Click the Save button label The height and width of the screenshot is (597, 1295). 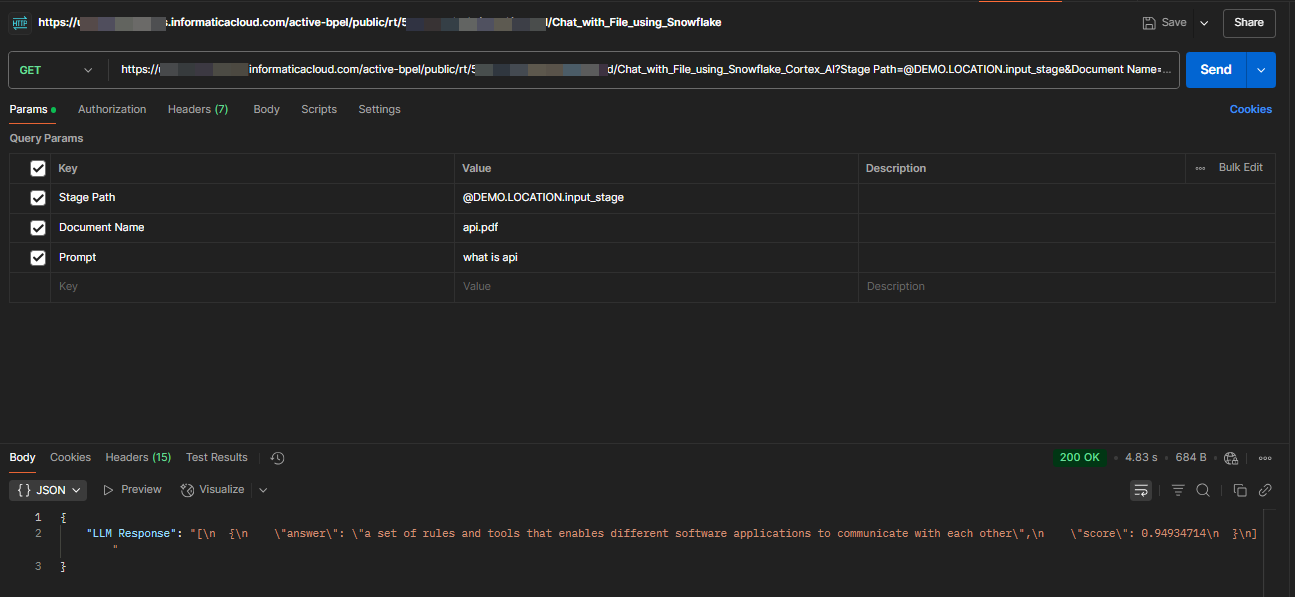tap(1173, 22)
